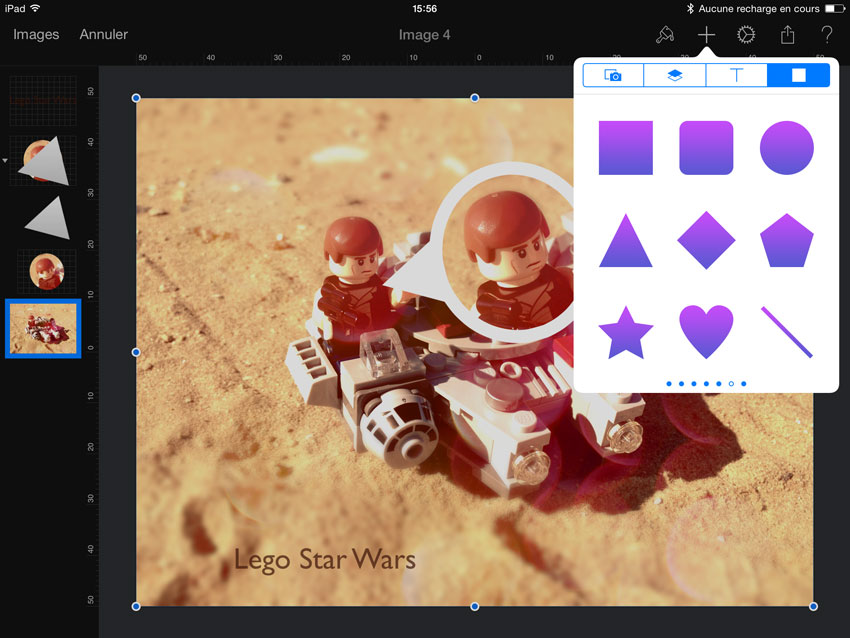Viewport: 850px width, 638px height.
Task: Select the highlighted photo layer thumbnail
Action: tap(43, 328)
